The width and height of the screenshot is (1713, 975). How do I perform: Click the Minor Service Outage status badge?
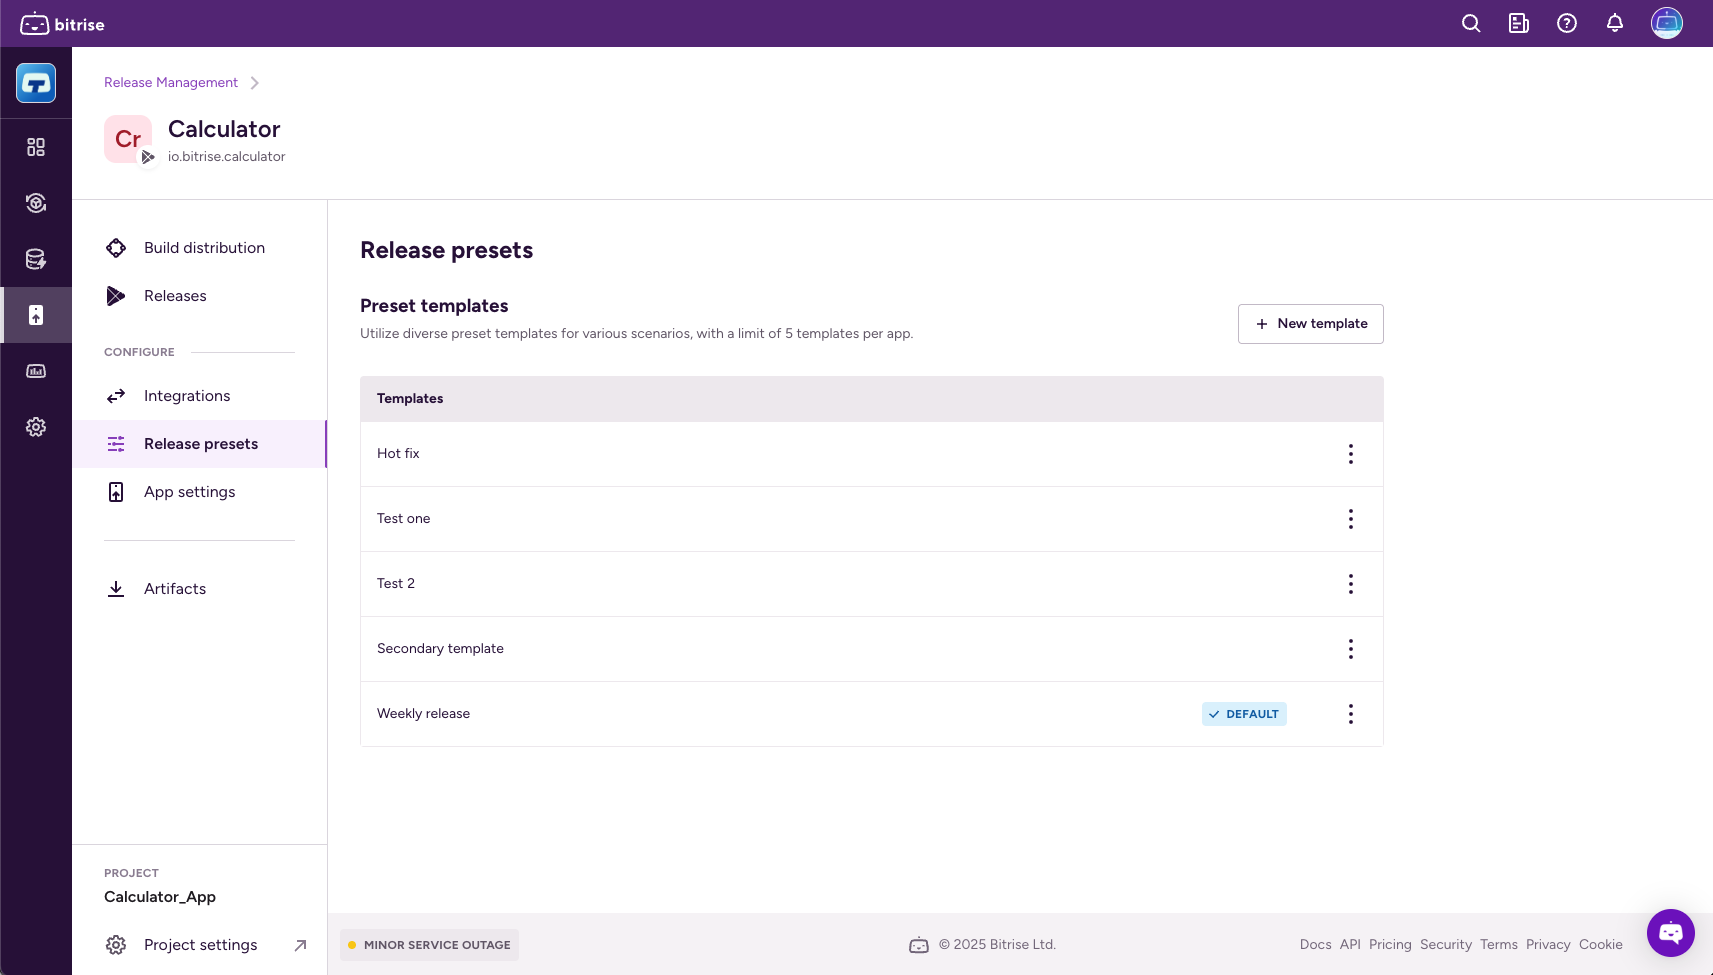[429, 945]
